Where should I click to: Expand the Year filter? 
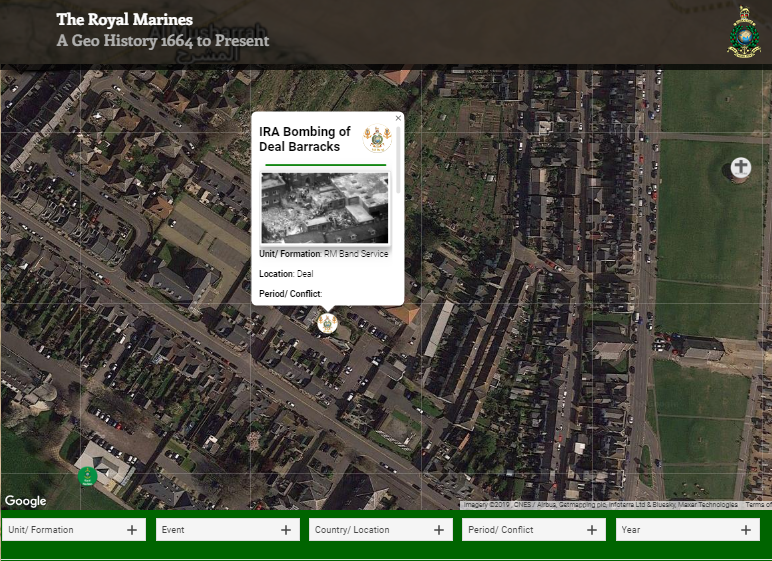tap(687, 530)
